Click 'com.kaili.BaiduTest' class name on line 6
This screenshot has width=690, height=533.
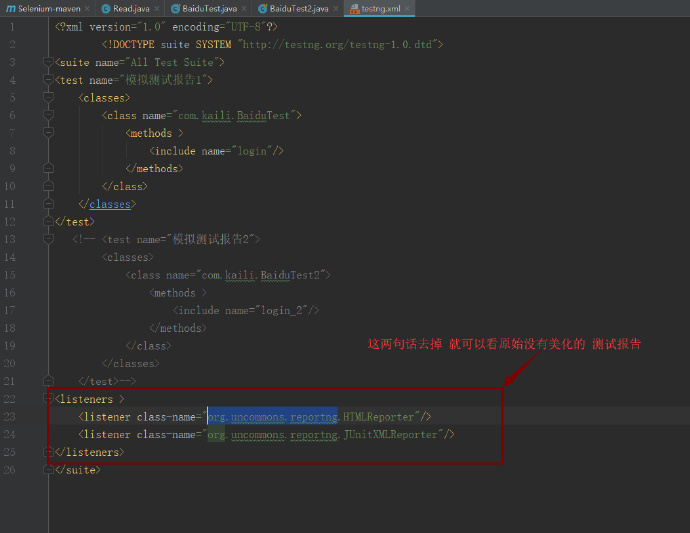point(234,115)
